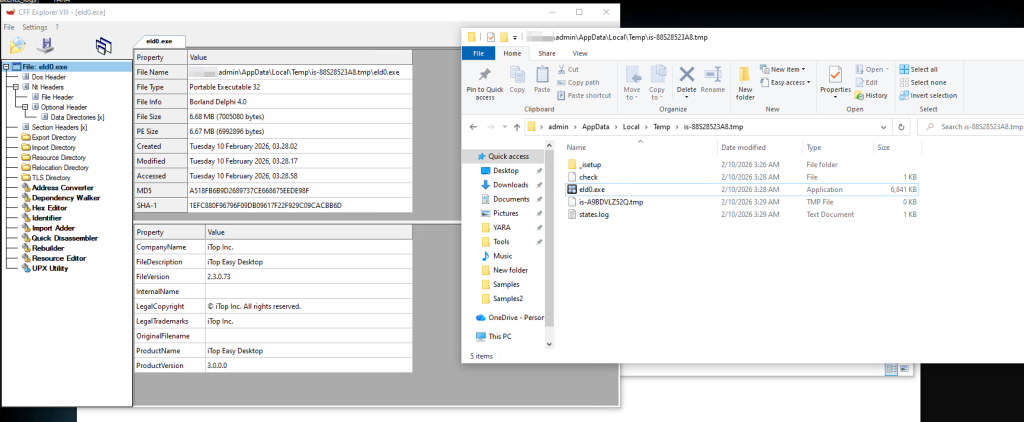Click the Delete X icon

(686, 74)
